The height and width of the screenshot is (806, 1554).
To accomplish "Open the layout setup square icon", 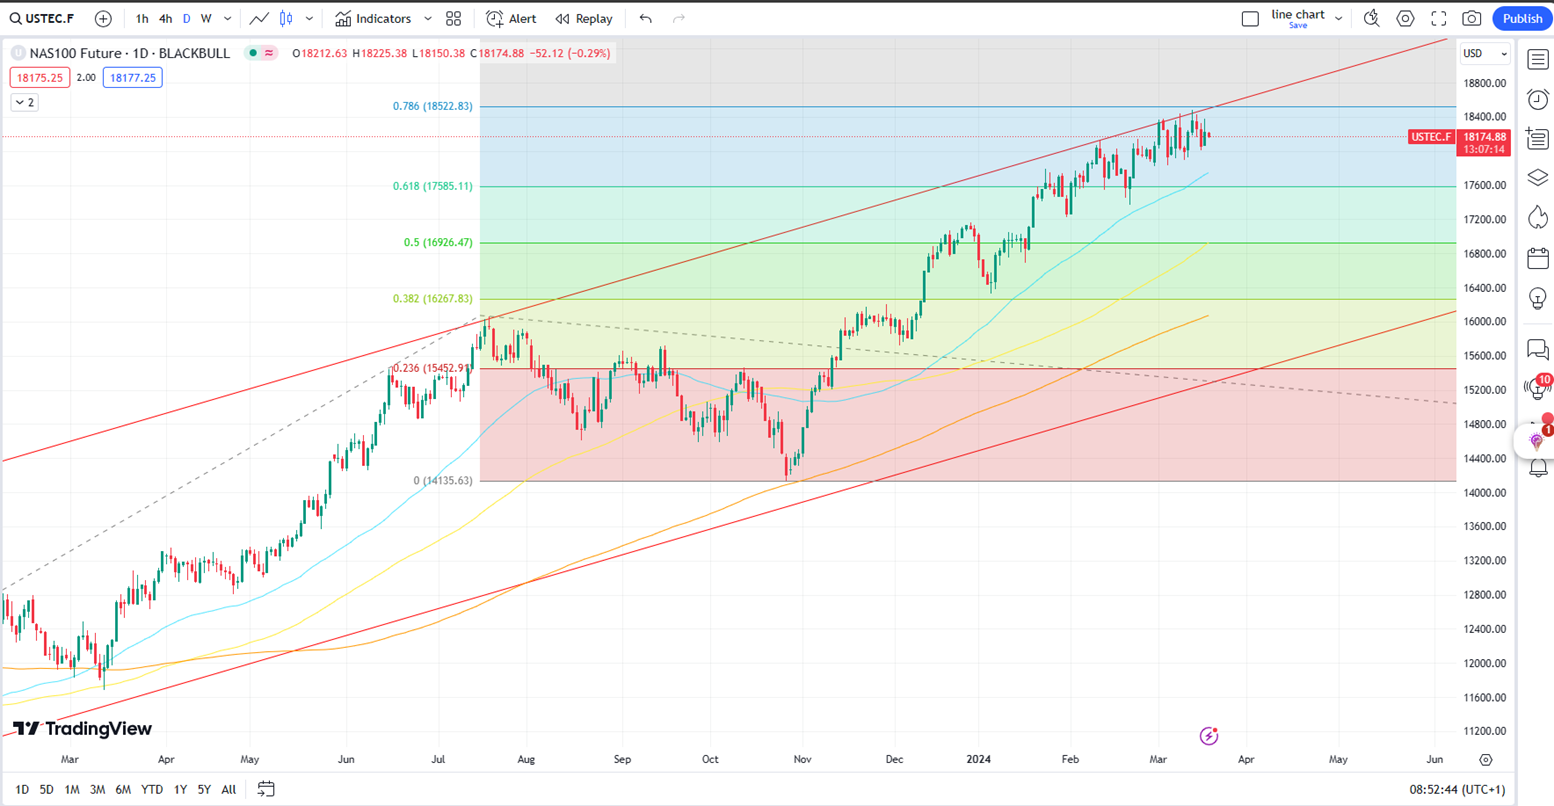I will tap(1250, 19).
